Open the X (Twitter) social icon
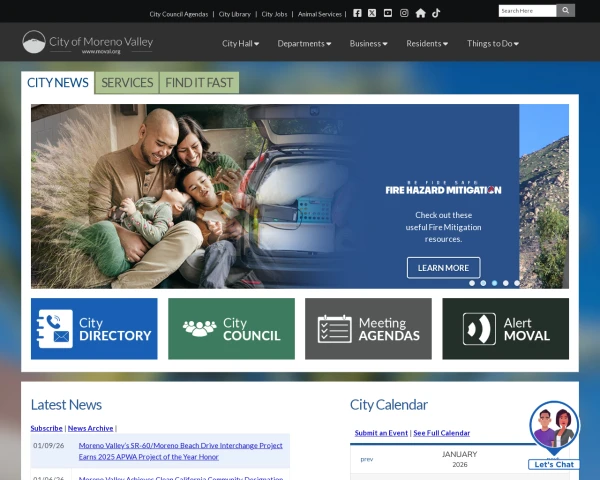Image resolution: width=600 pixels, height=480 pixels. click(372, 13)
